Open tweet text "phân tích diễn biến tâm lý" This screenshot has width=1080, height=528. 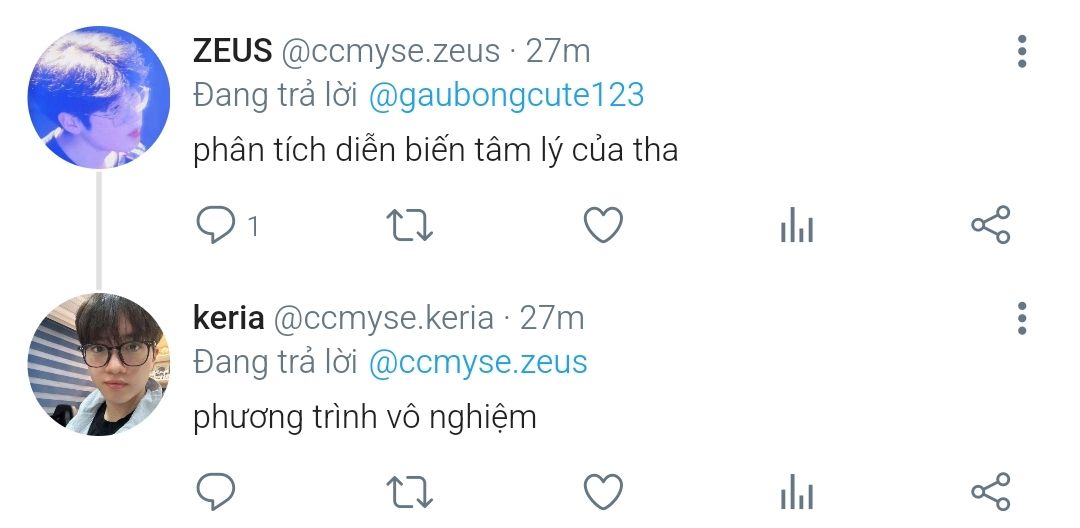pos(435,150)
